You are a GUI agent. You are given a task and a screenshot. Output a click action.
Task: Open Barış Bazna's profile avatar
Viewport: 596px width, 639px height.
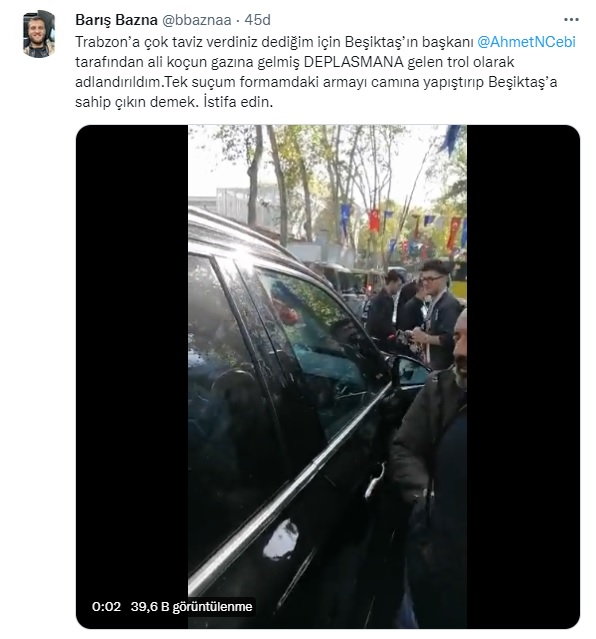[x=39, y=34]
